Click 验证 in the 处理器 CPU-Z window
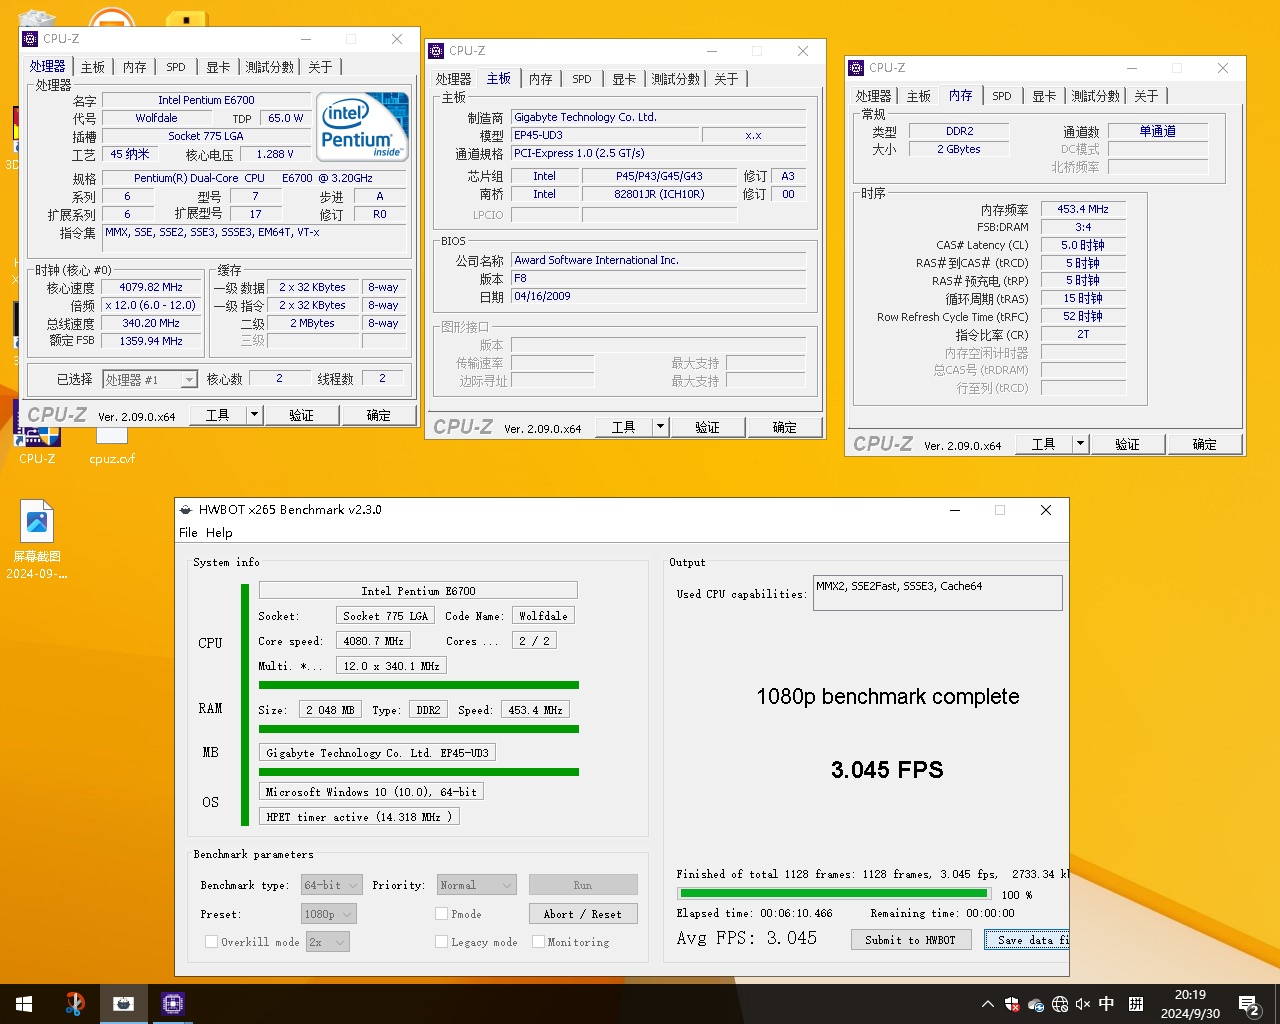Image resolution: width=1280 pixels, height=1024 pixels. pos(301,415)
